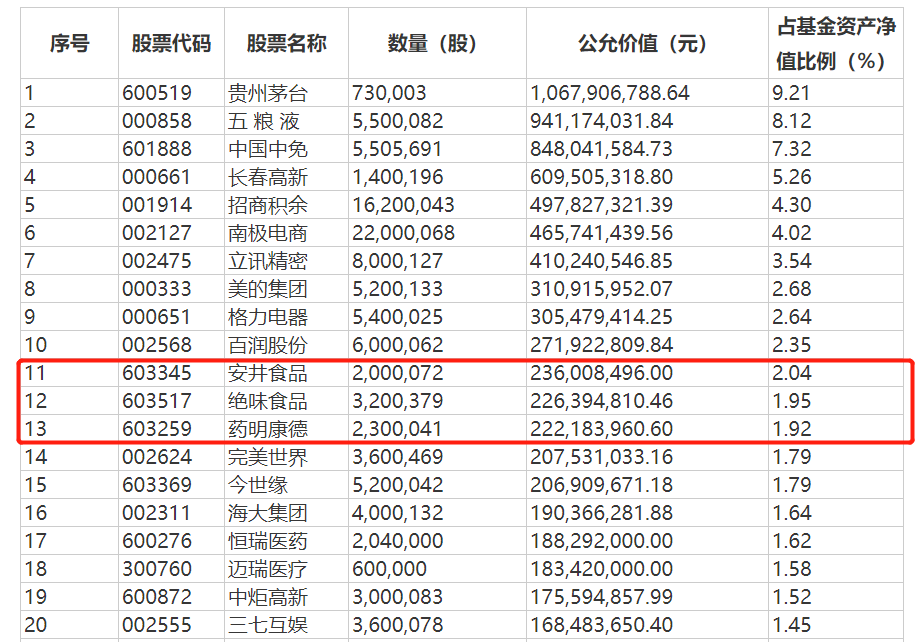Click fair value 168,483,650.40
Image resolution: width=924 pixels, height=642 pixels.
pos(601,625)
